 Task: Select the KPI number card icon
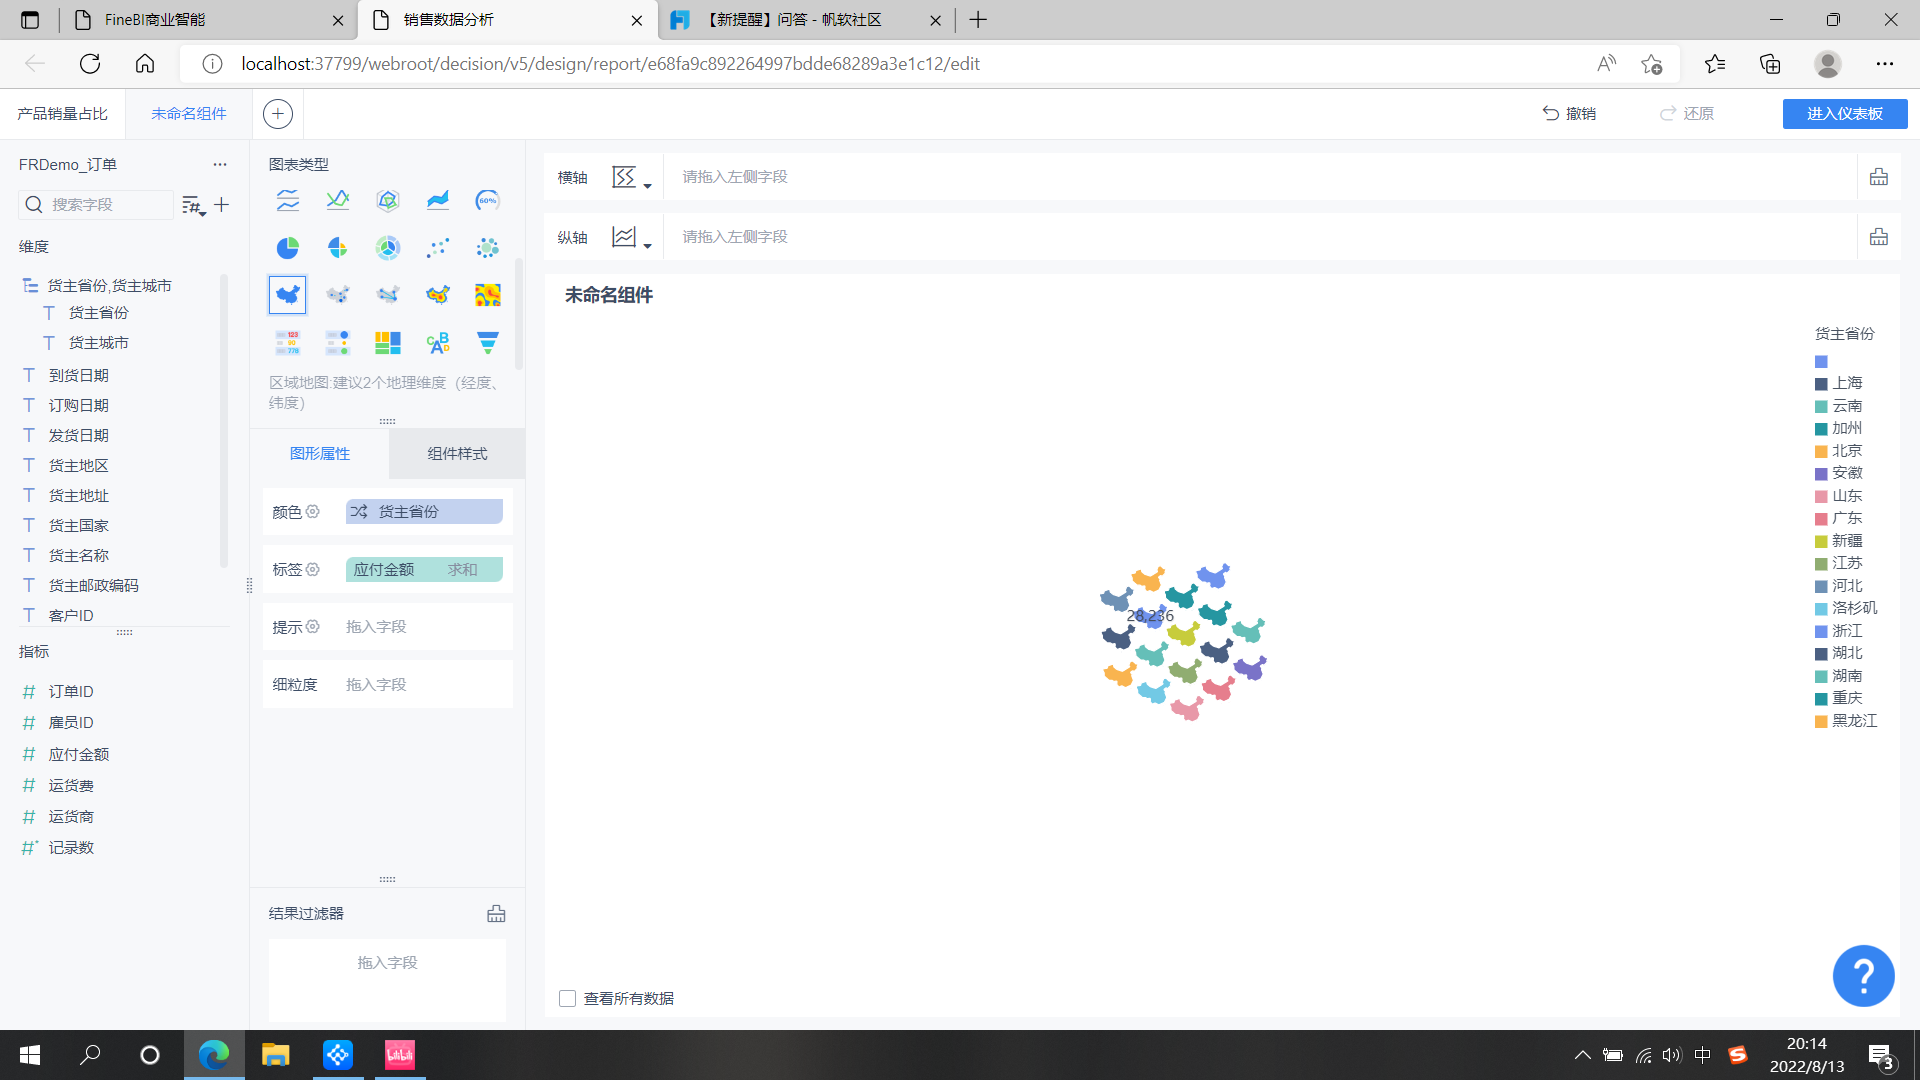coord(288,343)
